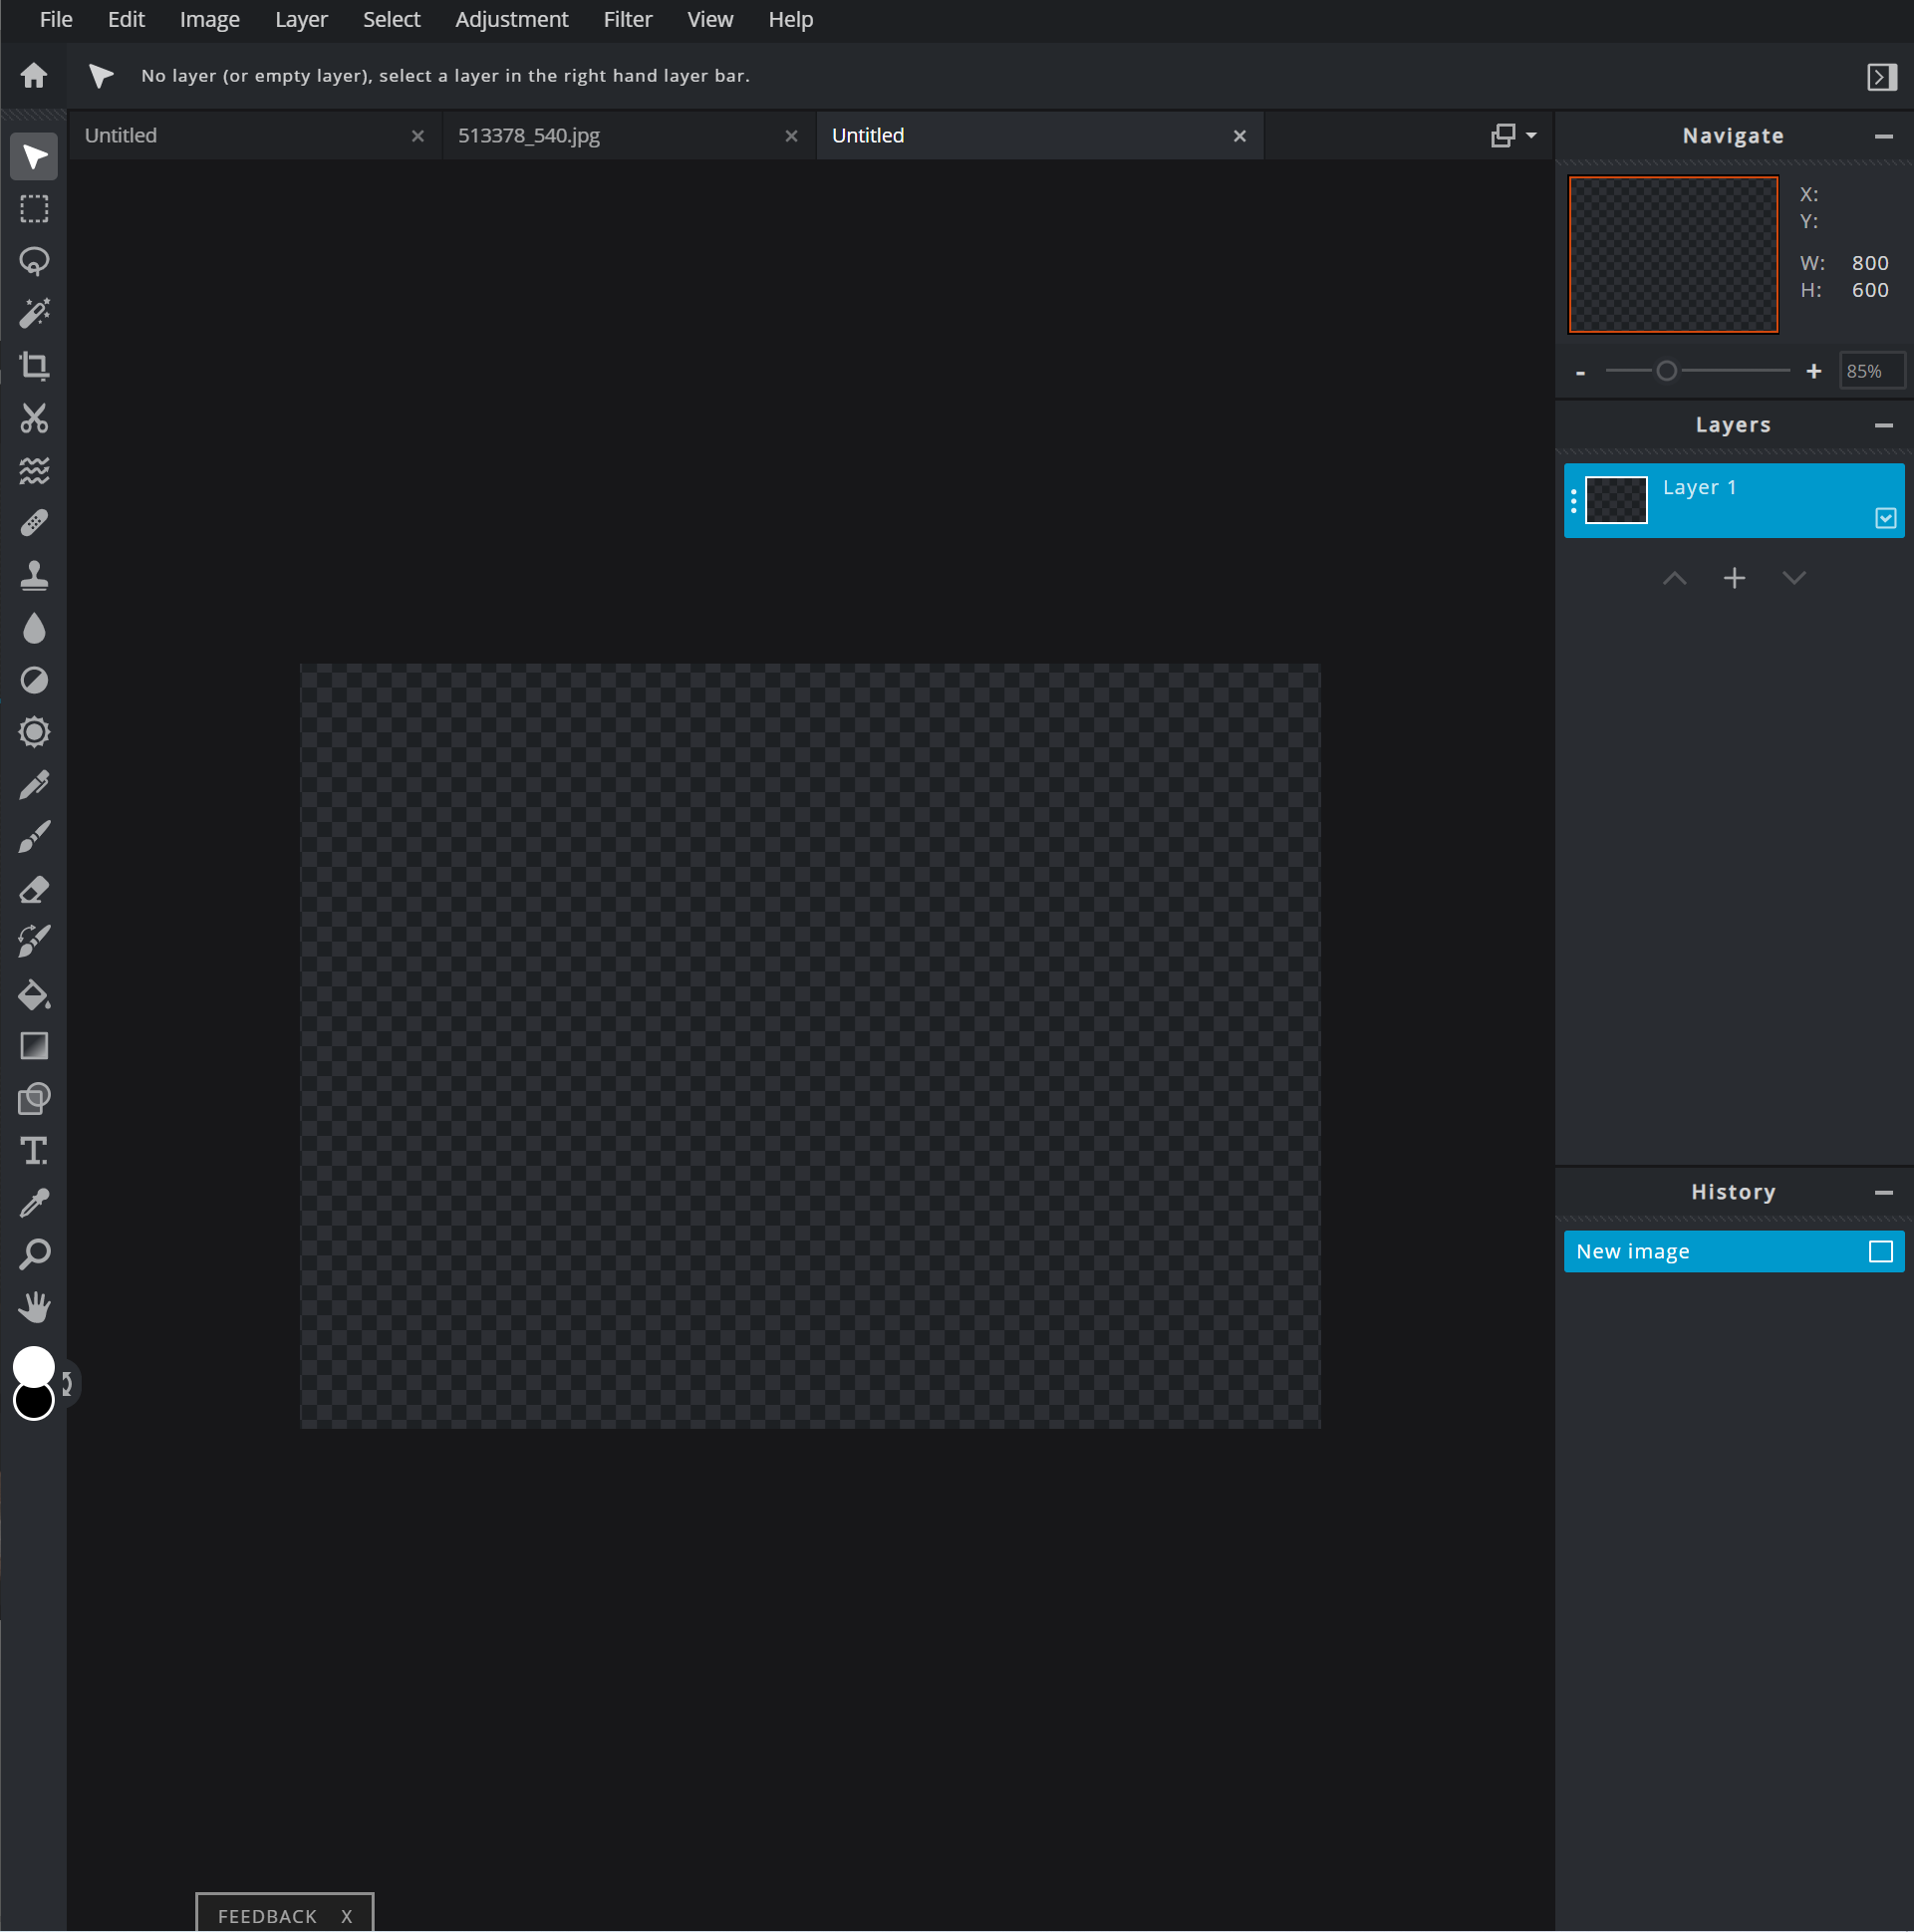Image resolution: width=1914 pixels, height=1932 pixels.
Task: Click the Home icon
Action: click(34, 76)
